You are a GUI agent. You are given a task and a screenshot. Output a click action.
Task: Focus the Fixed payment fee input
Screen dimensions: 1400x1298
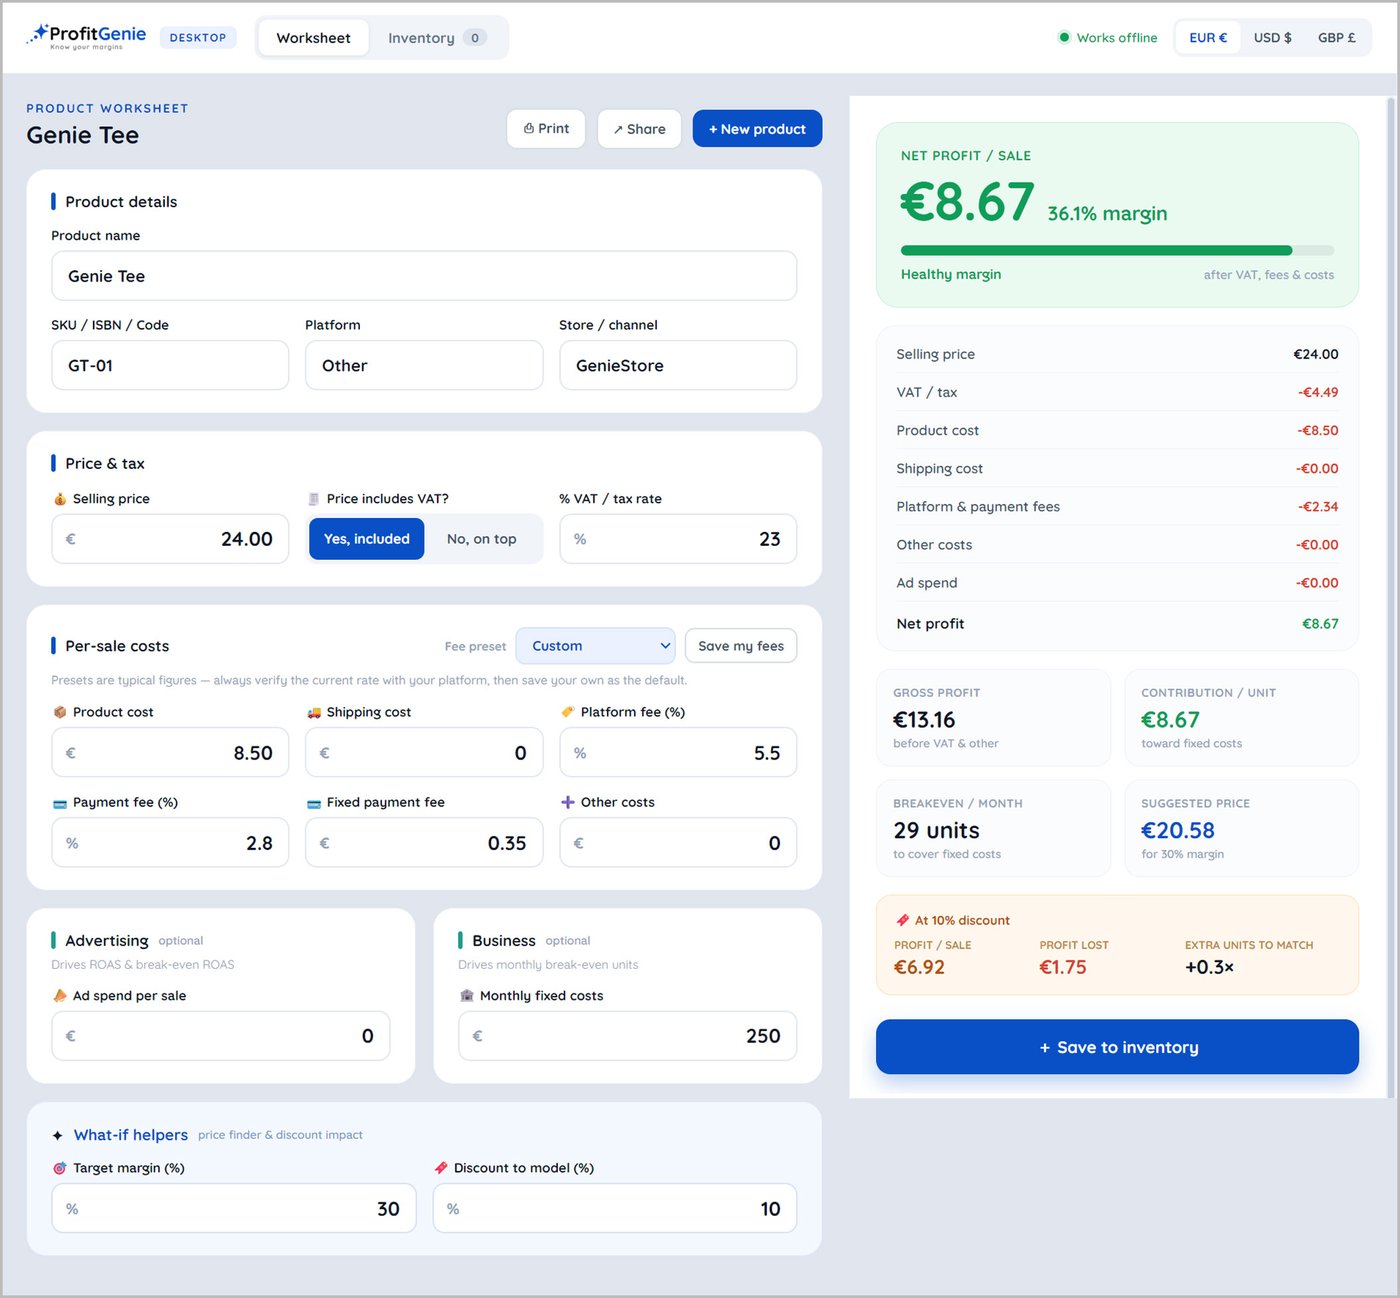[424, 843]
